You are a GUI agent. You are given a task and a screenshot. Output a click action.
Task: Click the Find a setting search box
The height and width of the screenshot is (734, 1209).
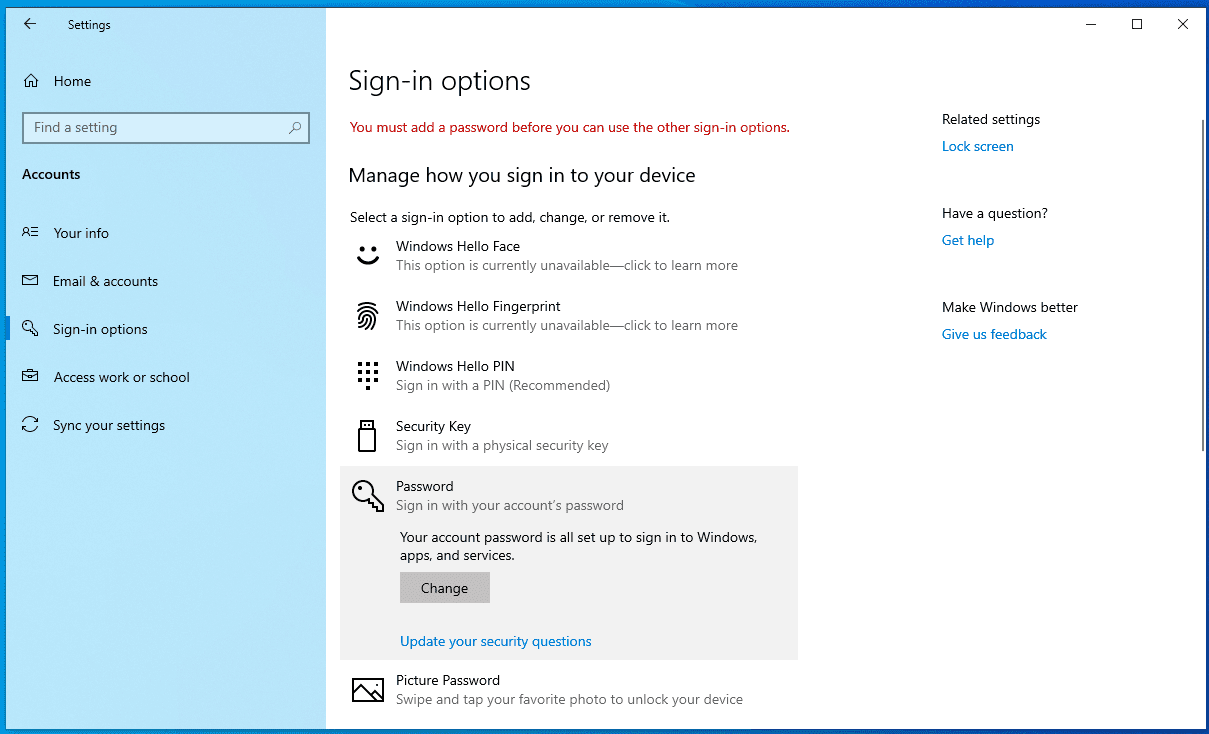point(166,127)
